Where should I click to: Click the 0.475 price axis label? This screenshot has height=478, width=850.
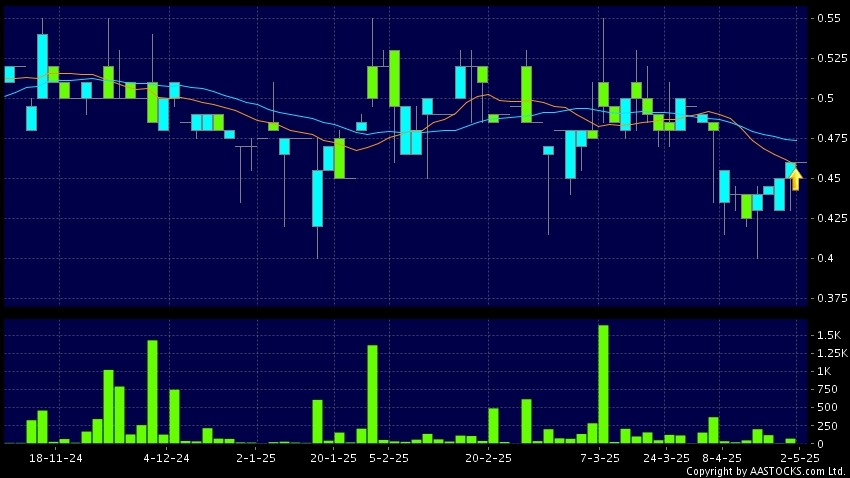click(833, 138)
